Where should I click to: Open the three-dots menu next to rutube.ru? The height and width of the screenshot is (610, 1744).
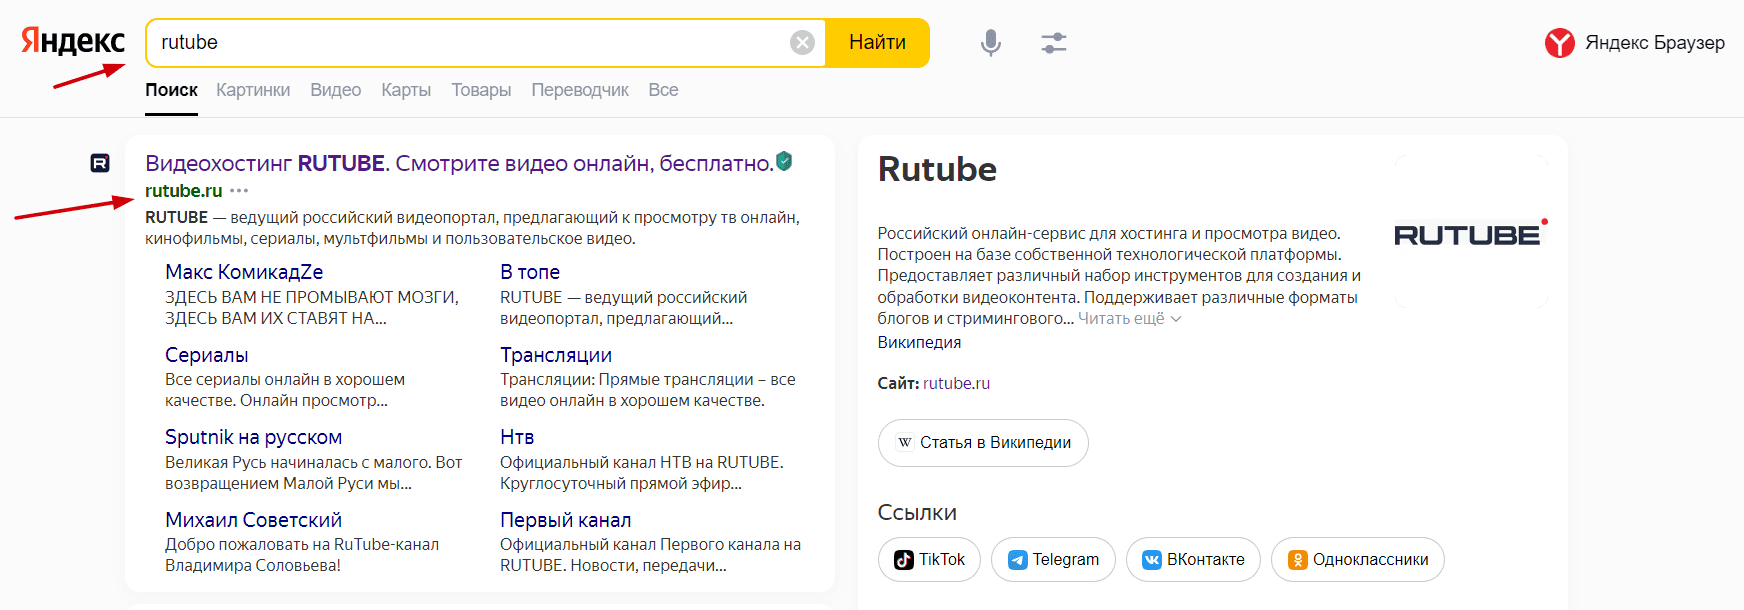[x=239, y=191]
